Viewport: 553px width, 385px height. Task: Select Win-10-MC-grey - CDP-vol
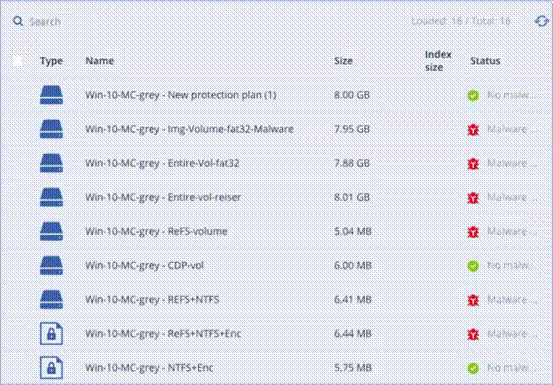coord(145,265)
